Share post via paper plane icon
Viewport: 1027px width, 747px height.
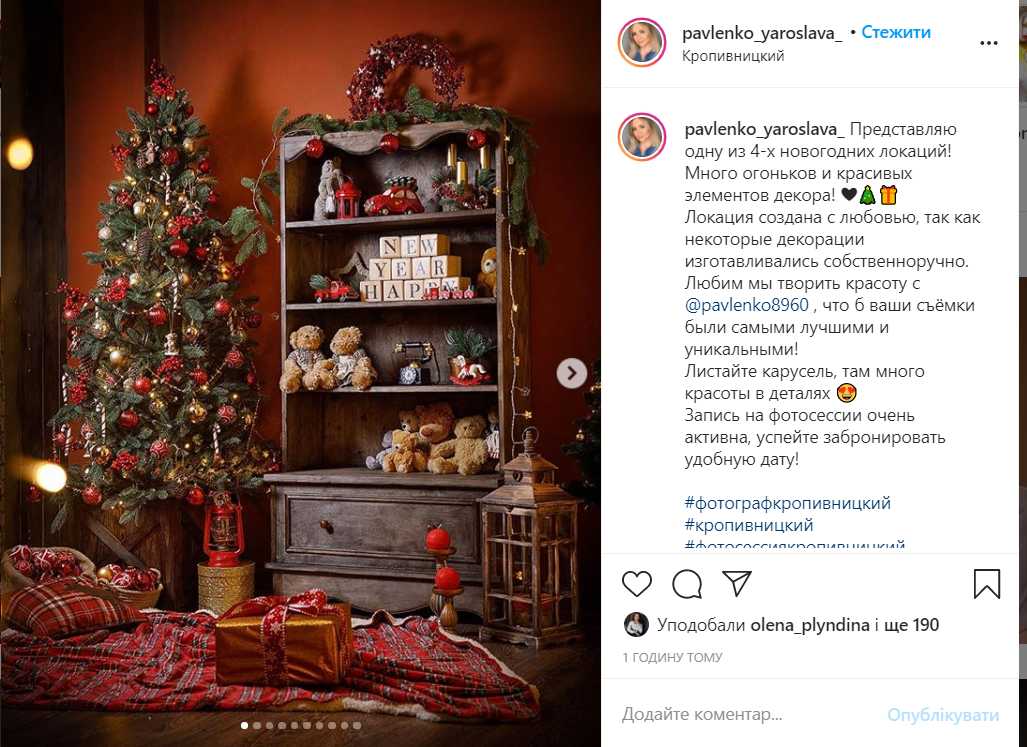[737, 583]
